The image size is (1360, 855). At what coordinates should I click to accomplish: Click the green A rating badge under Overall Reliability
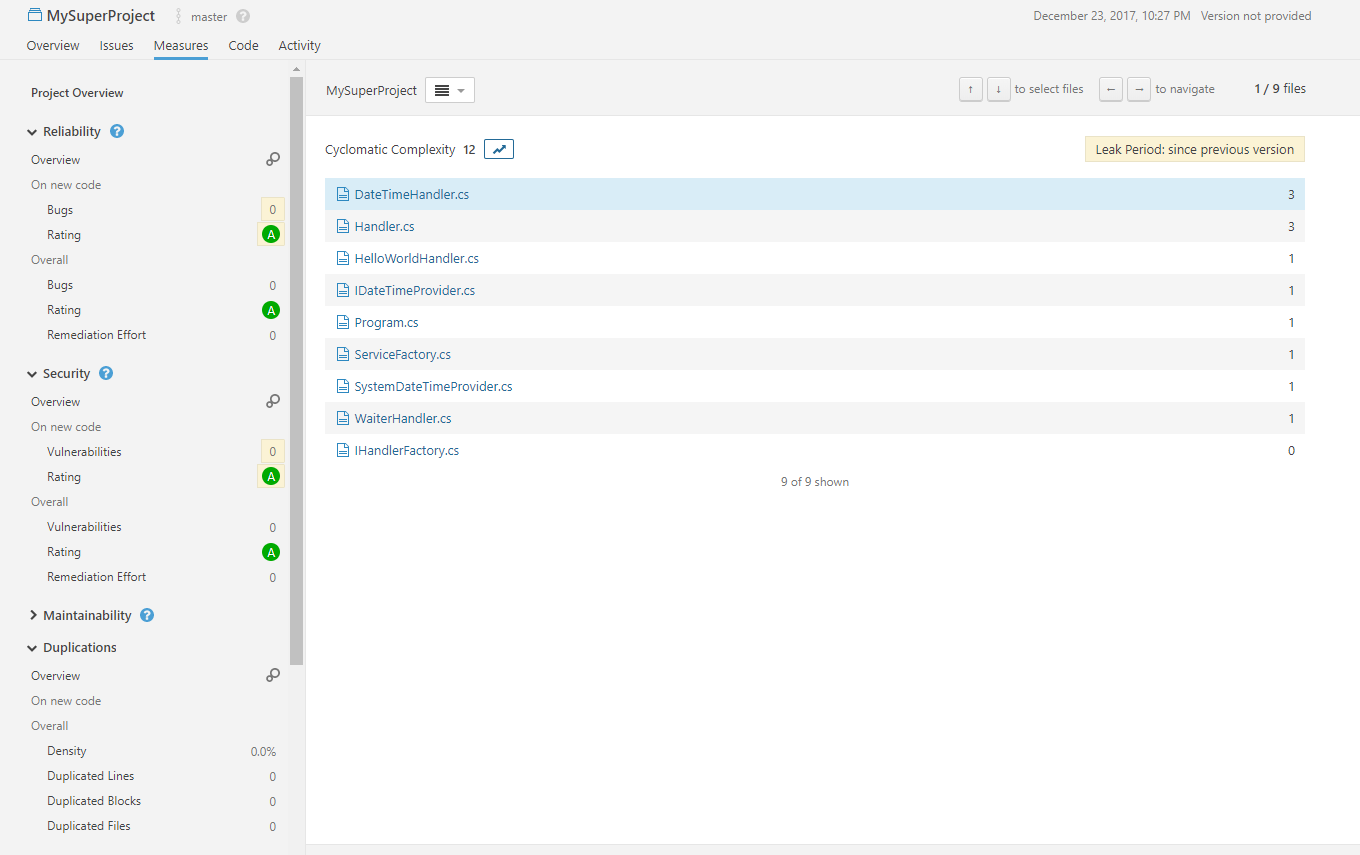(270, 310)
